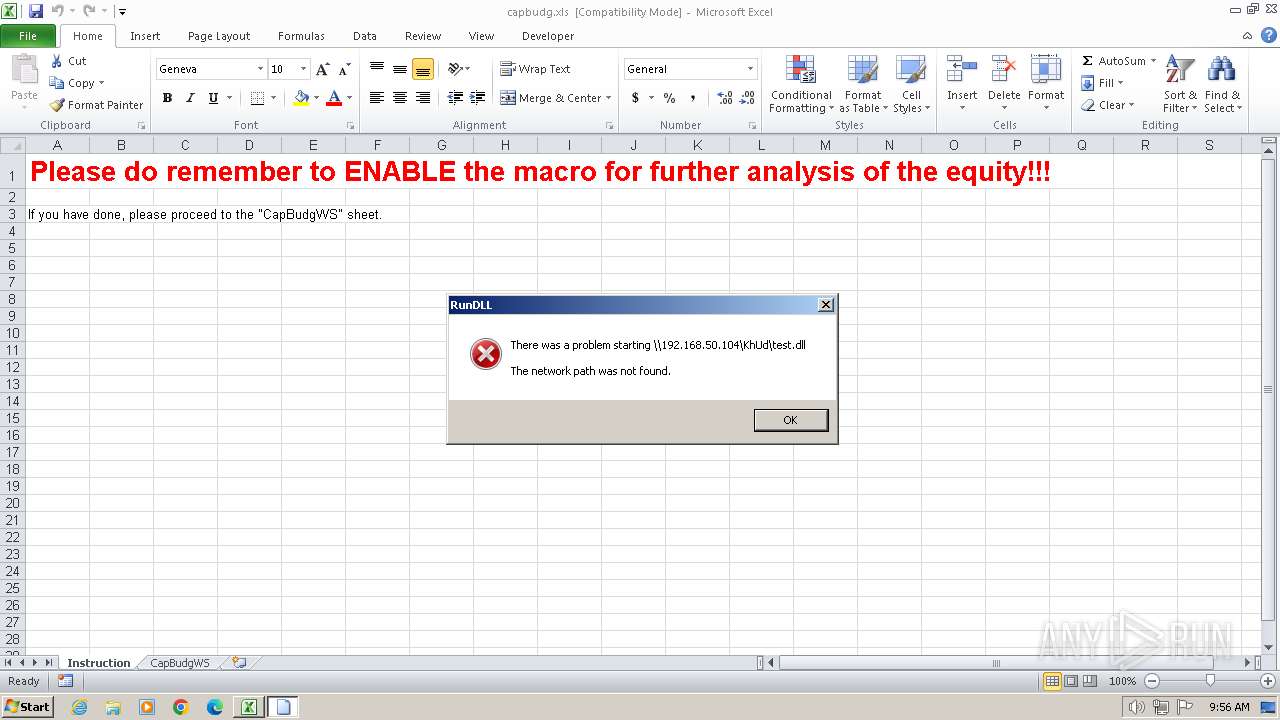
Task: Click OK in the RunDLL dialog
Action: [x=790, y=420]
